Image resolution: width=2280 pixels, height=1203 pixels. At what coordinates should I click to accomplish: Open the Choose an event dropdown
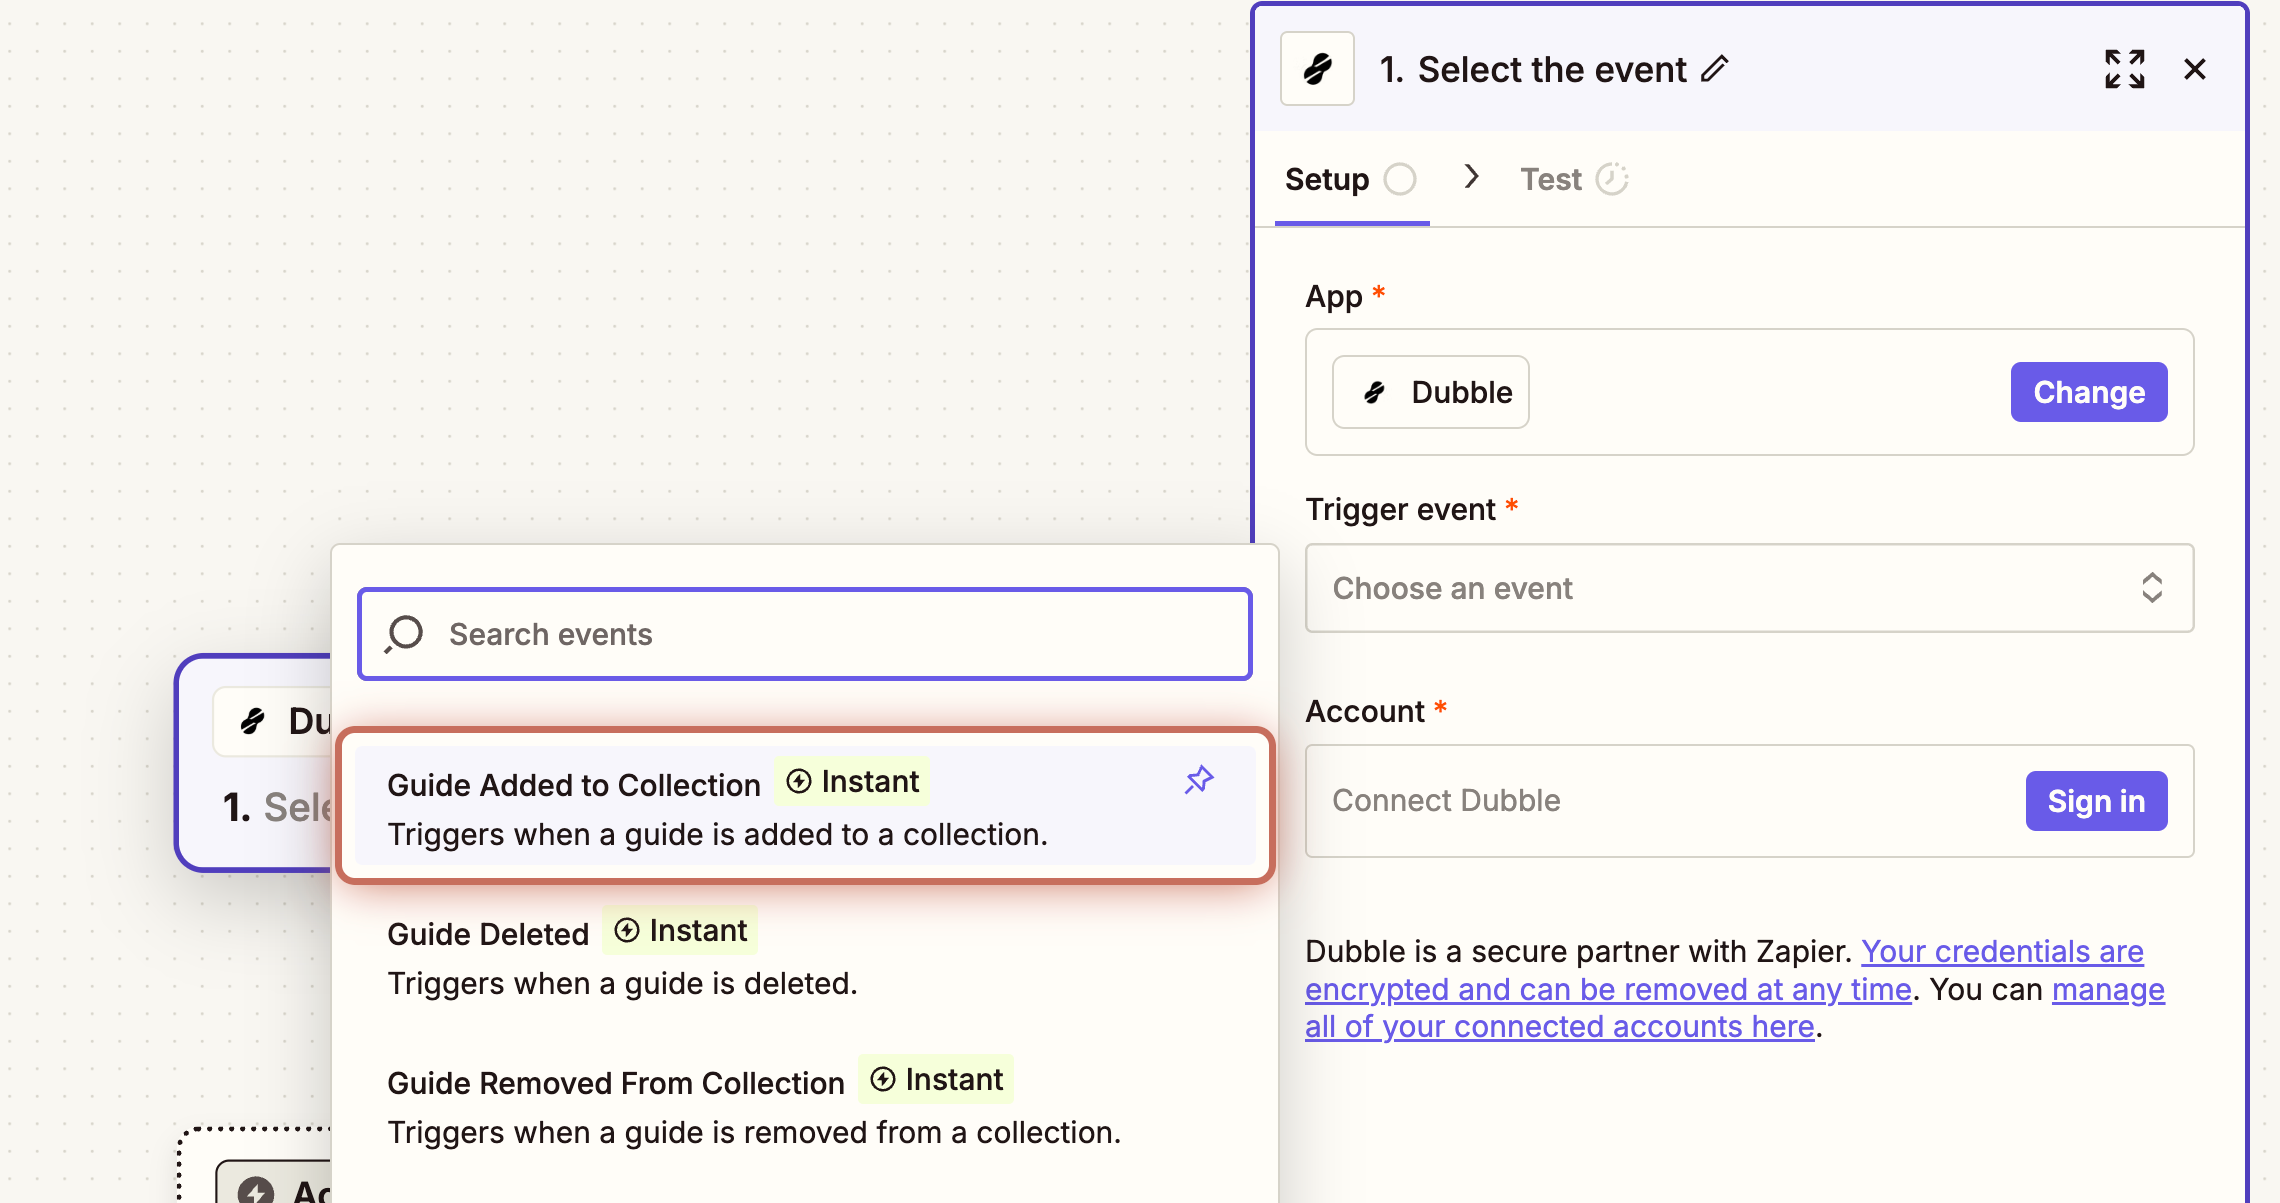pos(1749,588)
